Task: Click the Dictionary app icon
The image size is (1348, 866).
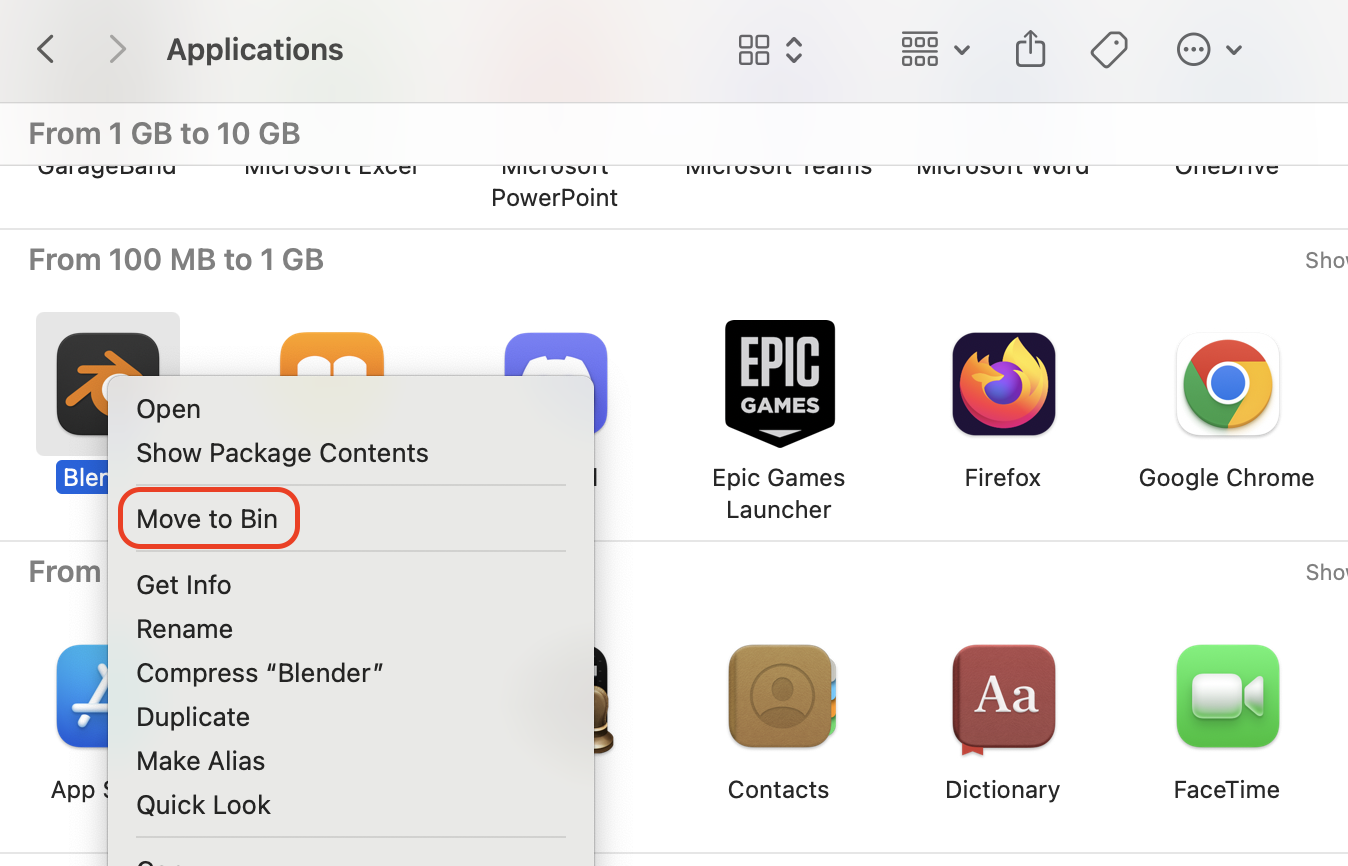Action: [1002, 696]
